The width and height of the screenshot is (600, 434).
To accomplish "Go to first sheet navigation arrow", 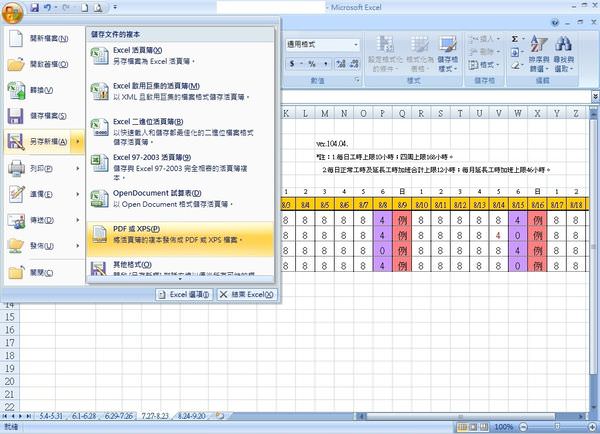I will [x=5, y=416].
